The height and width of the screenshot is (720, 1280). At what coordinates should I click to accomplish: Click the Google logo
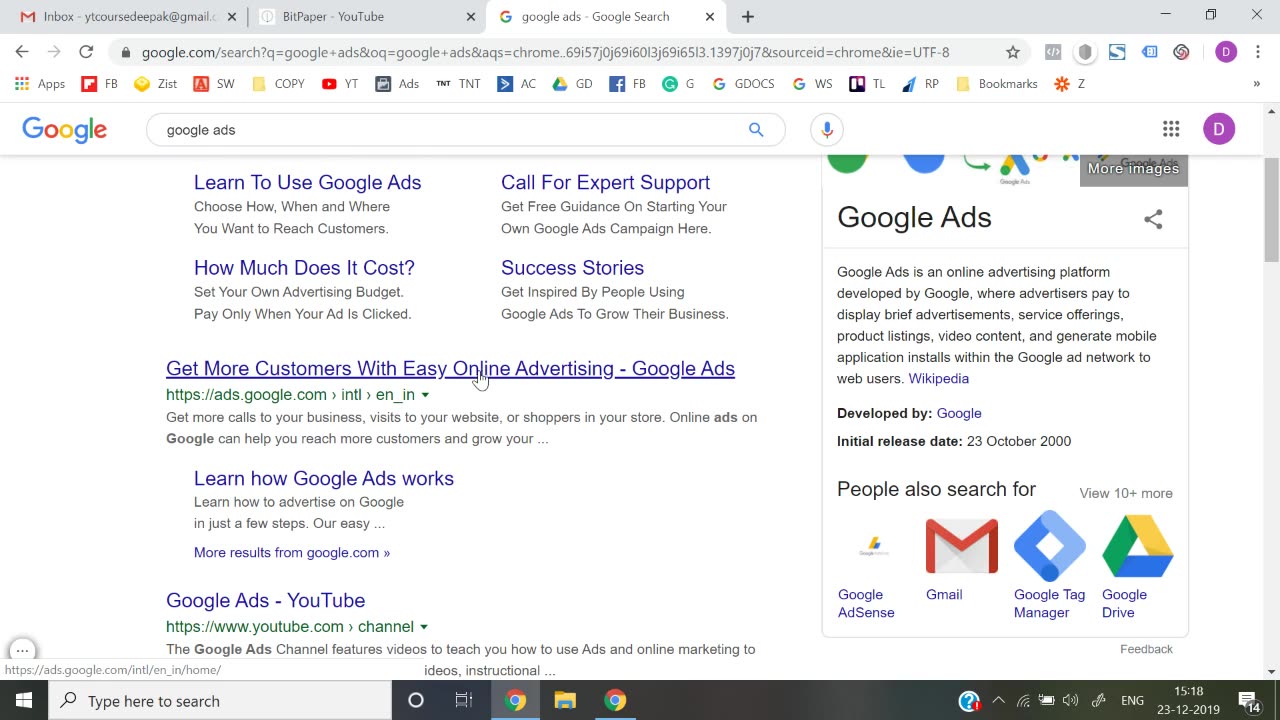tap(64, 130)
